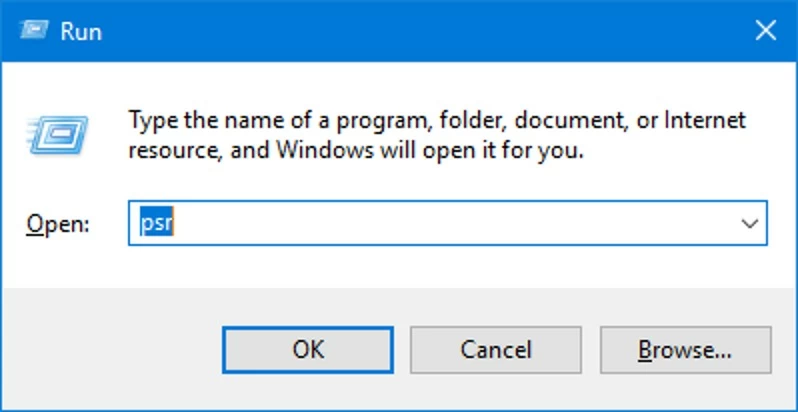Viewport: 798px width, 412px height.
Task: Click empty space in the Open field after "psr"
Action: [x=450, y=223]
